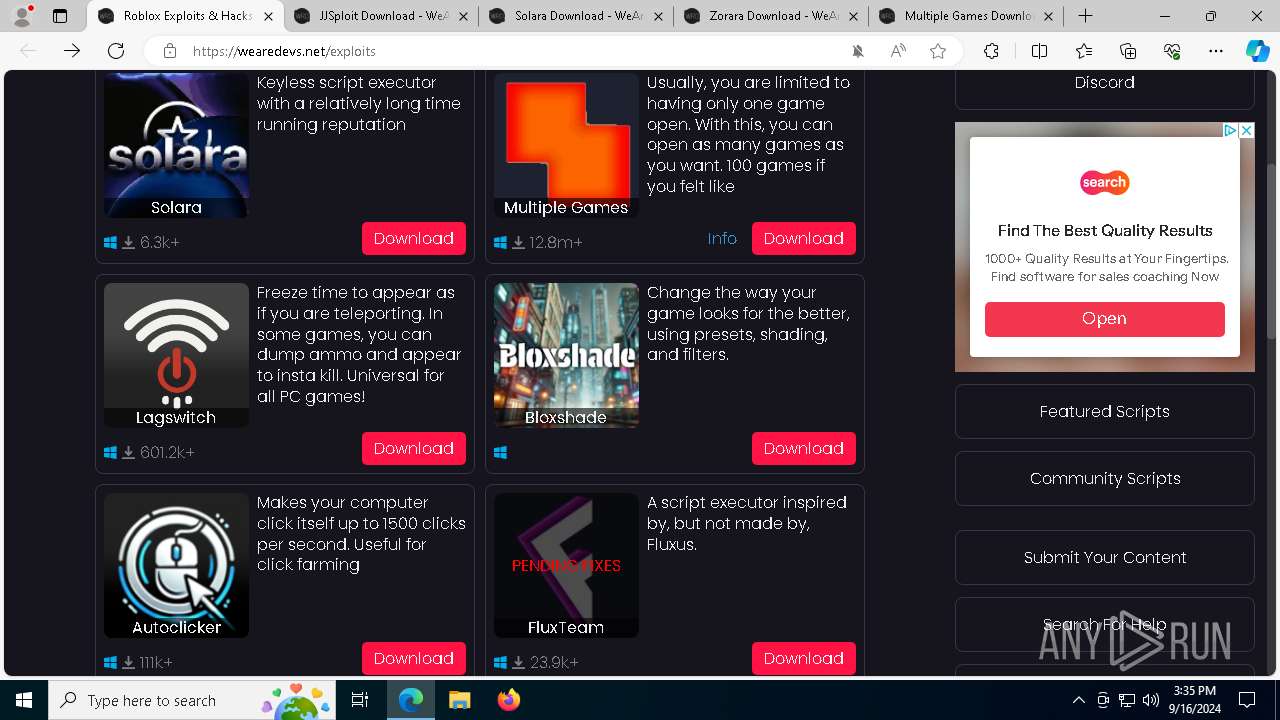Viewport: 1280px width, 720px height.
Task: Switch to Roblox Exploits & Hacks tab
Action: click(x=186, y=16)
